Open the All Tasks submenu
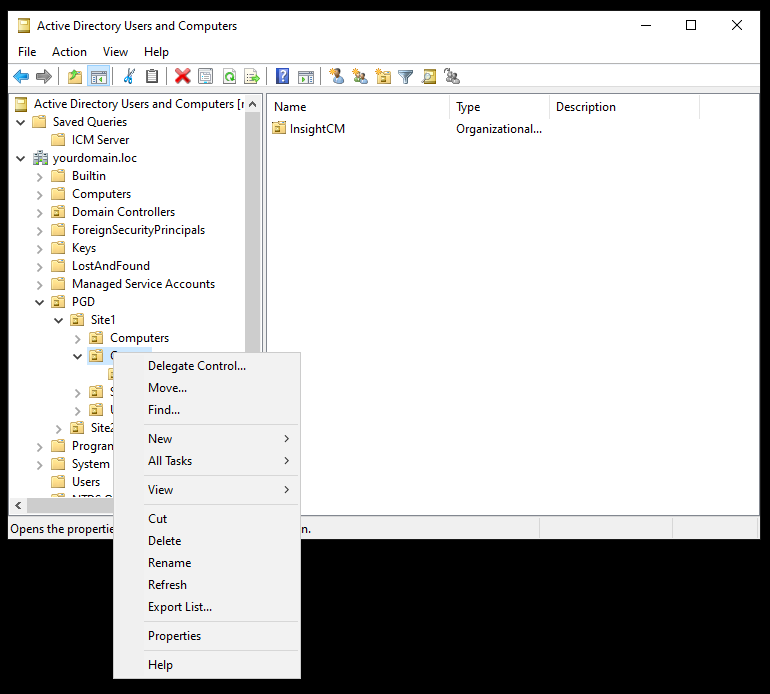 click(207, 461)
